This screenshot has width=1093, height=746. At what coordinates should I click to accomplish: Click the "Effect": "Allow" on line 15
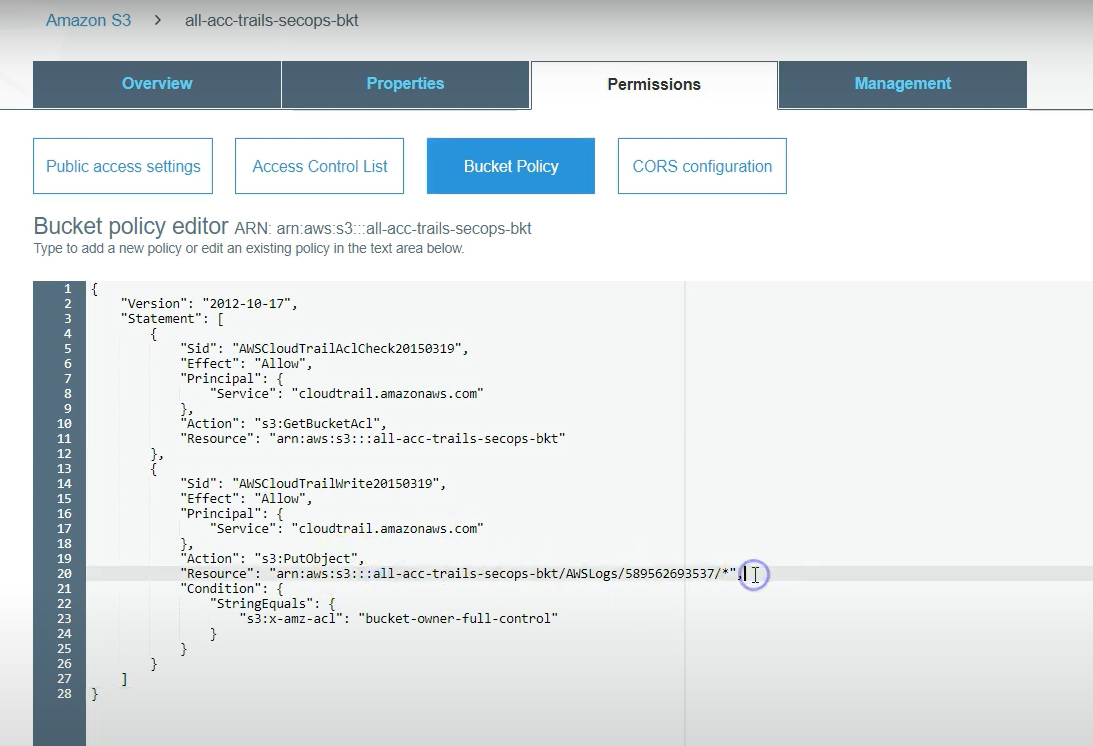(x=246, y=498)
